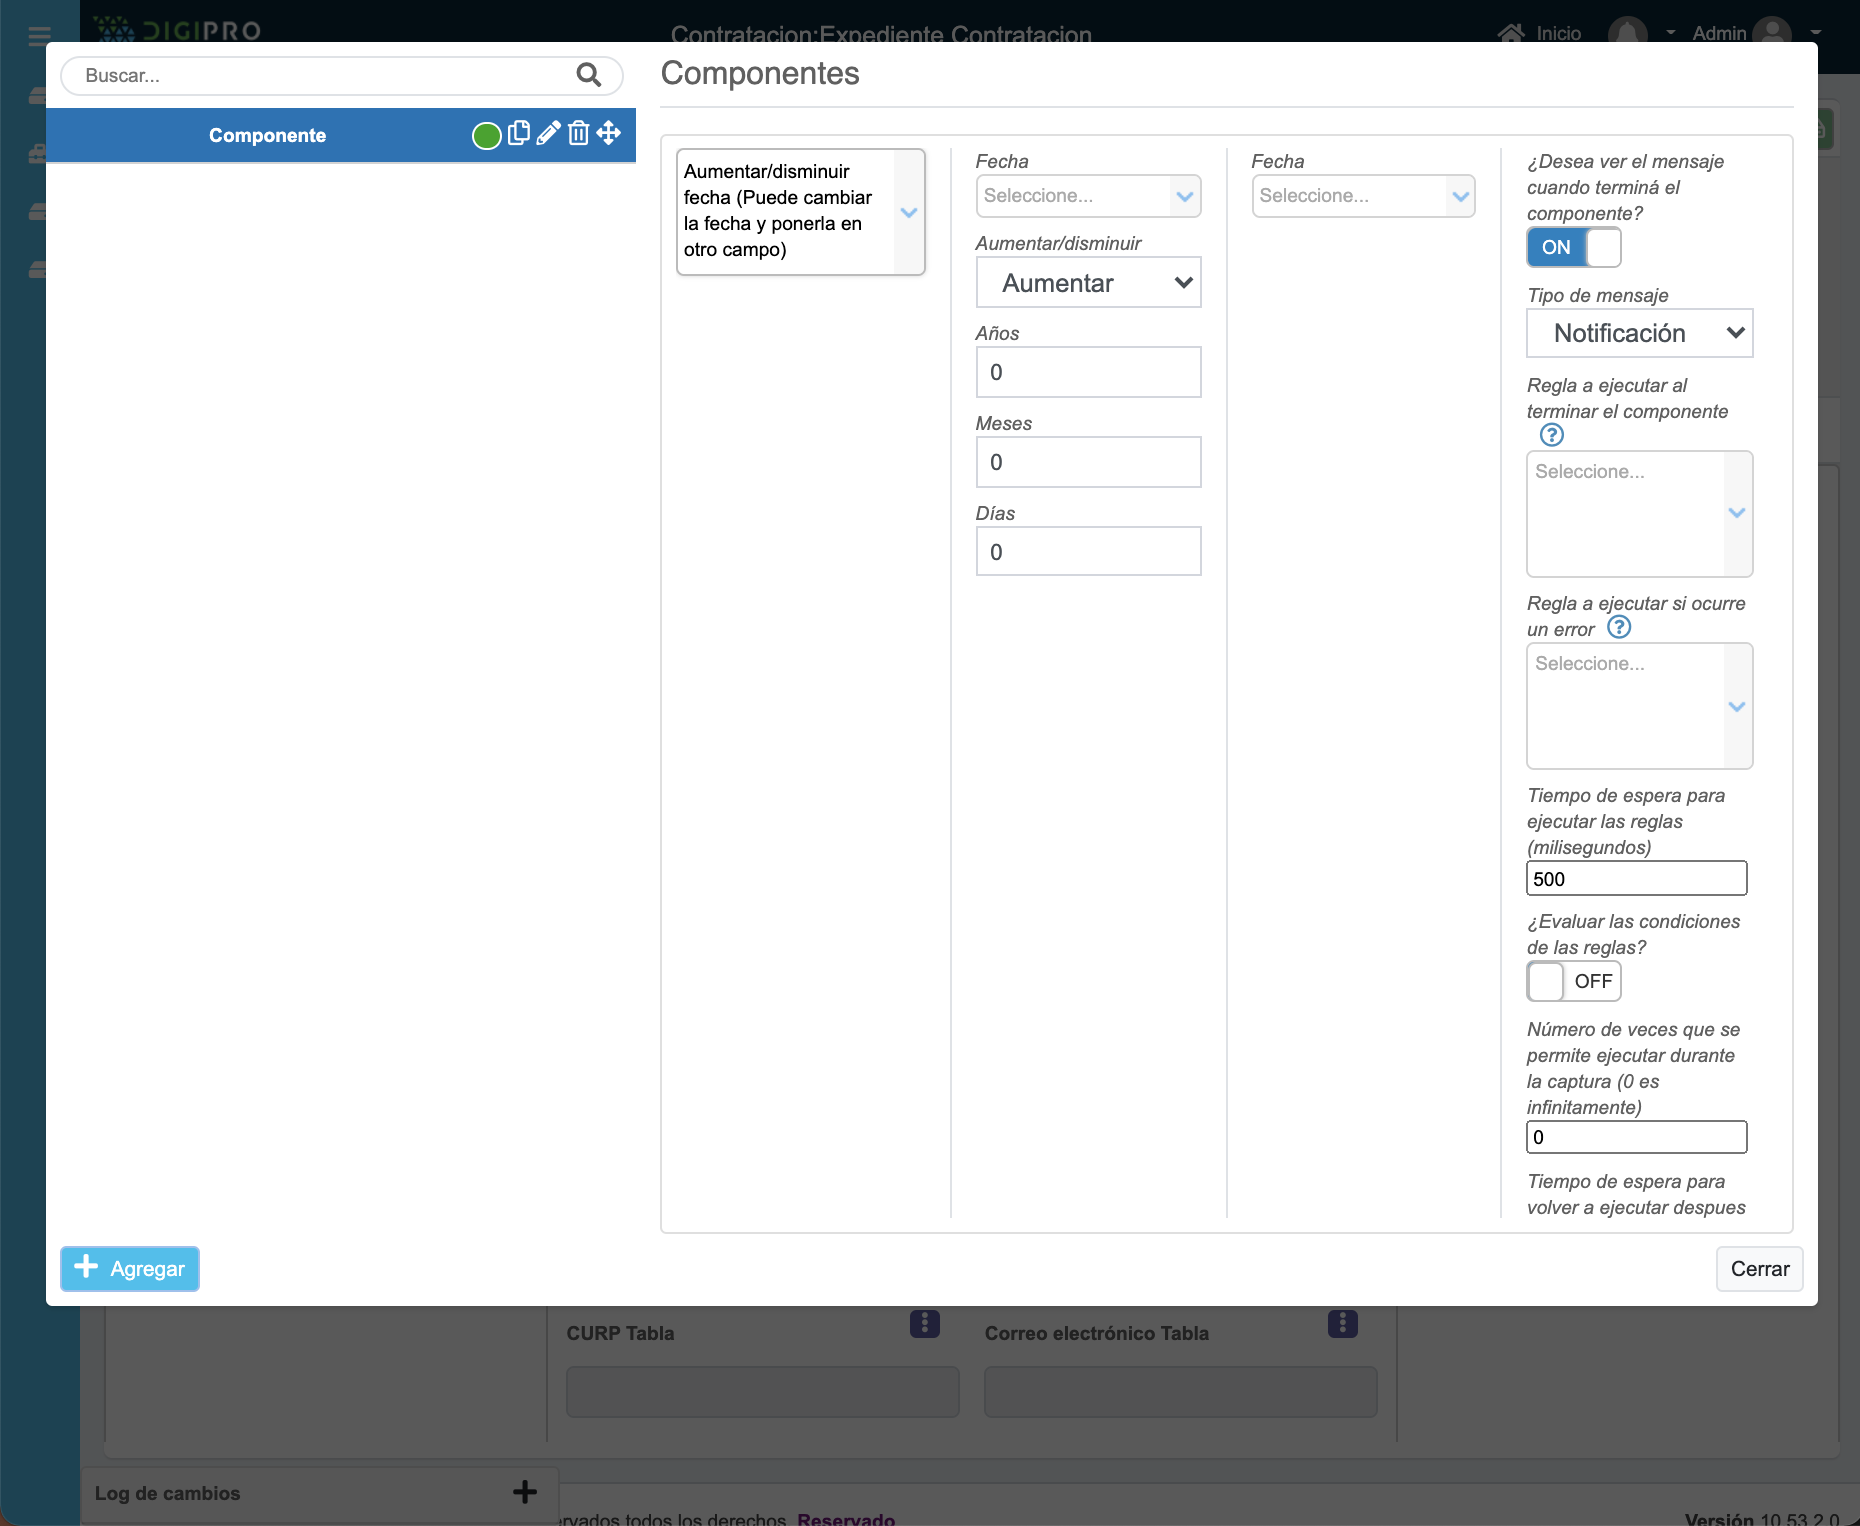Delete component using the trash icon
Image resolution: width=1860 pixels, height=1526 pixels.
(x=578, y=134)
